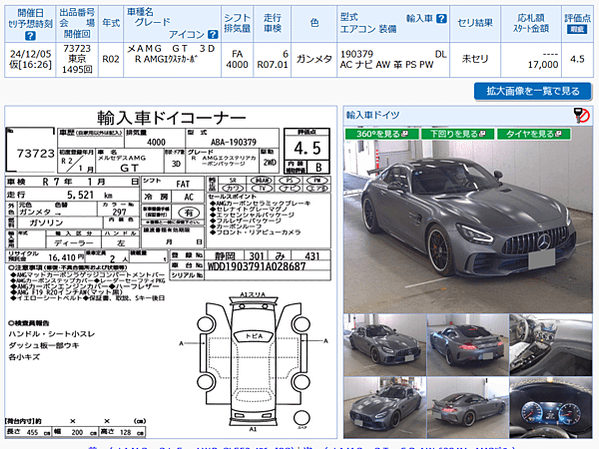Image resolution: width=599 pixels, height=449 pixels.
Task: Click the auction result 未セリ
Action: 475,59
